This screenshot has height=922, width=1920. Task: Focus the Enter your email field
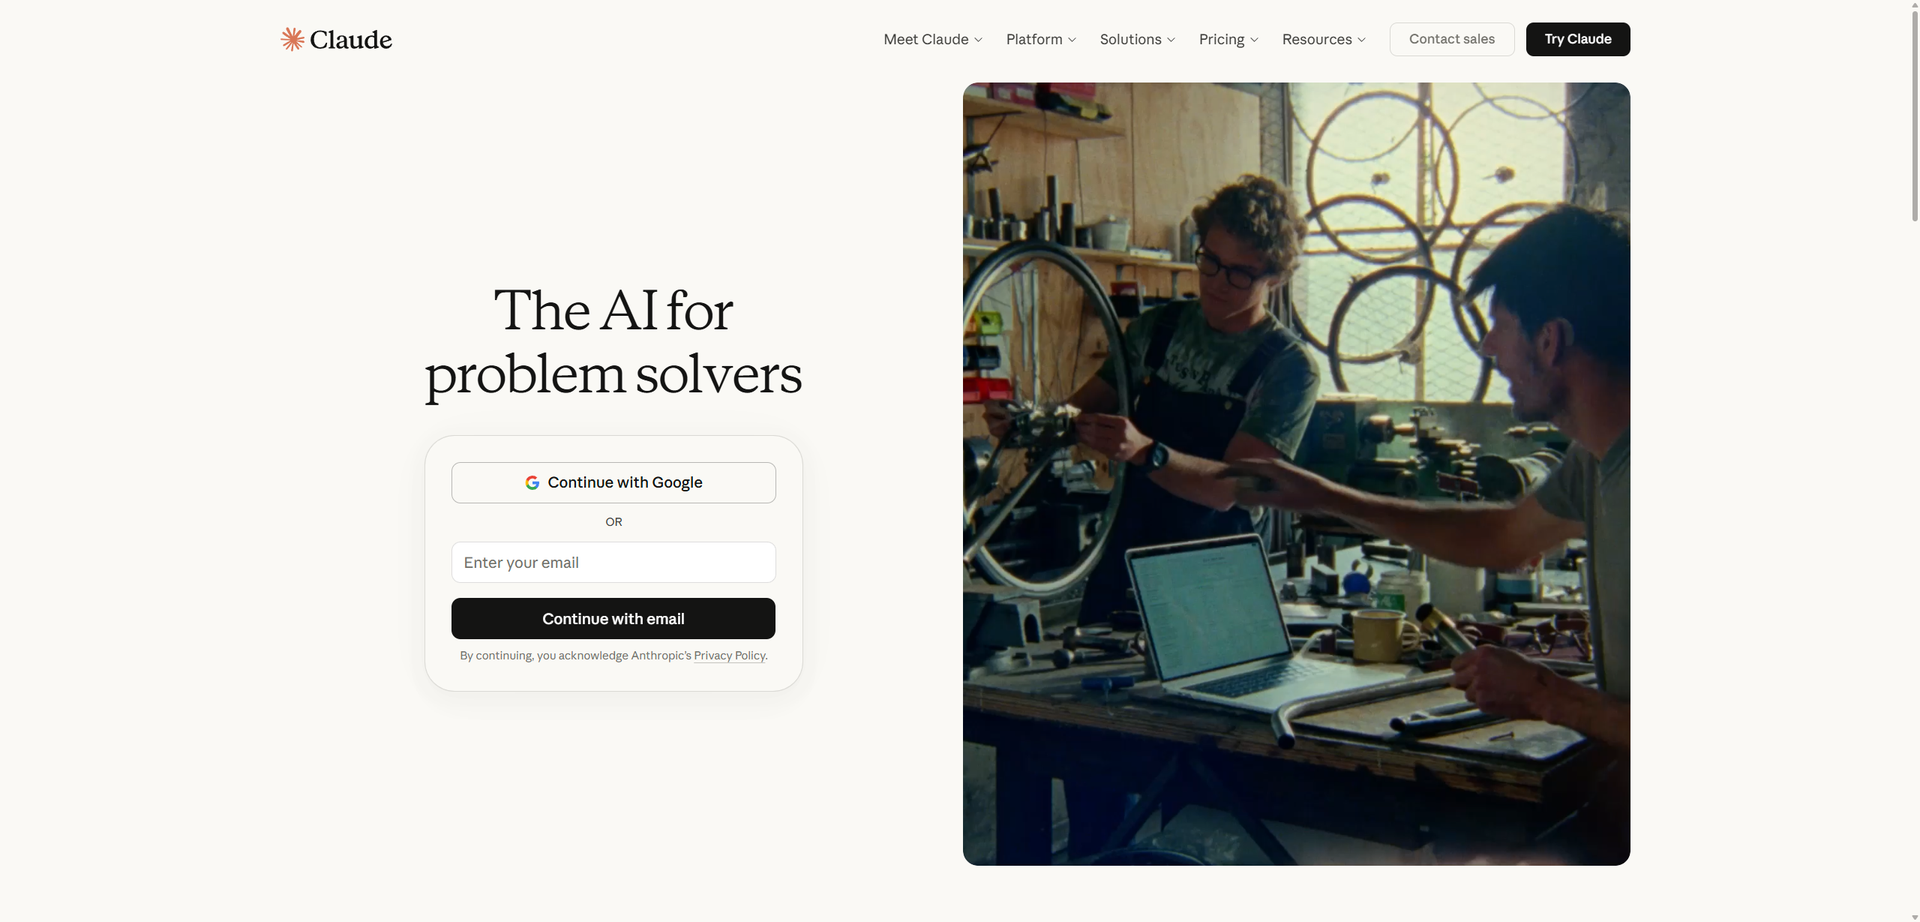613,563
